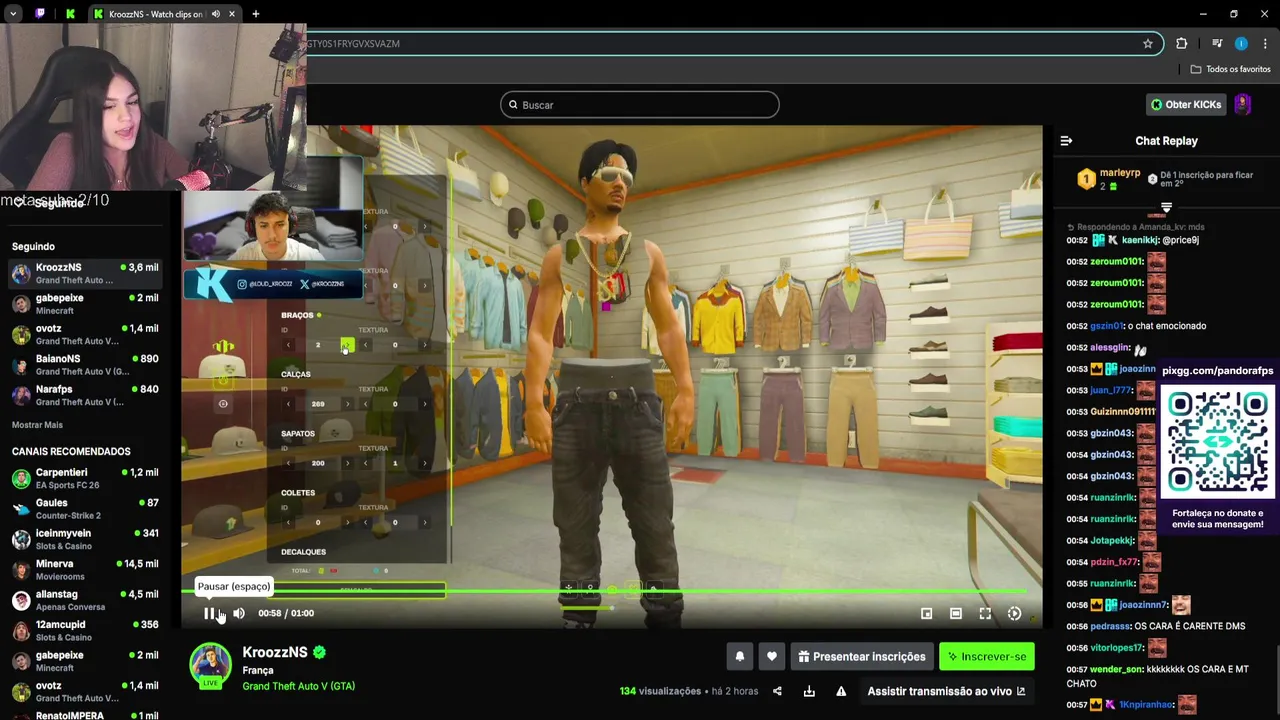Screen dimensions: 1280x720
Task: Mute the clip volume speaker icon
Action: (x=239, y=613)
